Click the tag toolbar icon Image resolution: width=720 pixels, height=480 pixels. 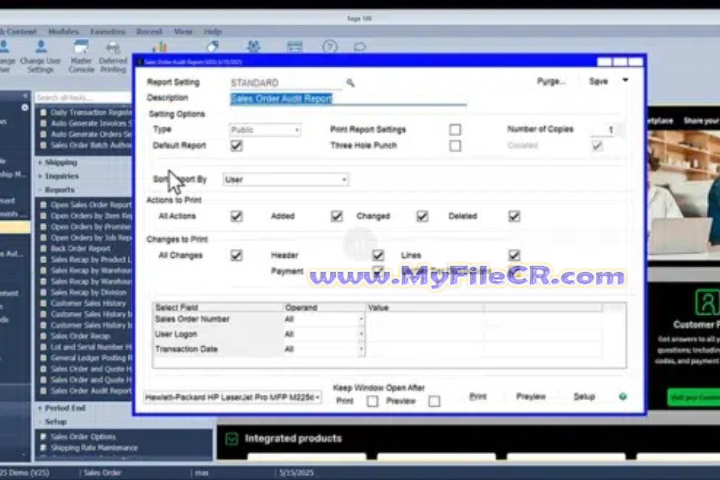(x=212, y=47)
